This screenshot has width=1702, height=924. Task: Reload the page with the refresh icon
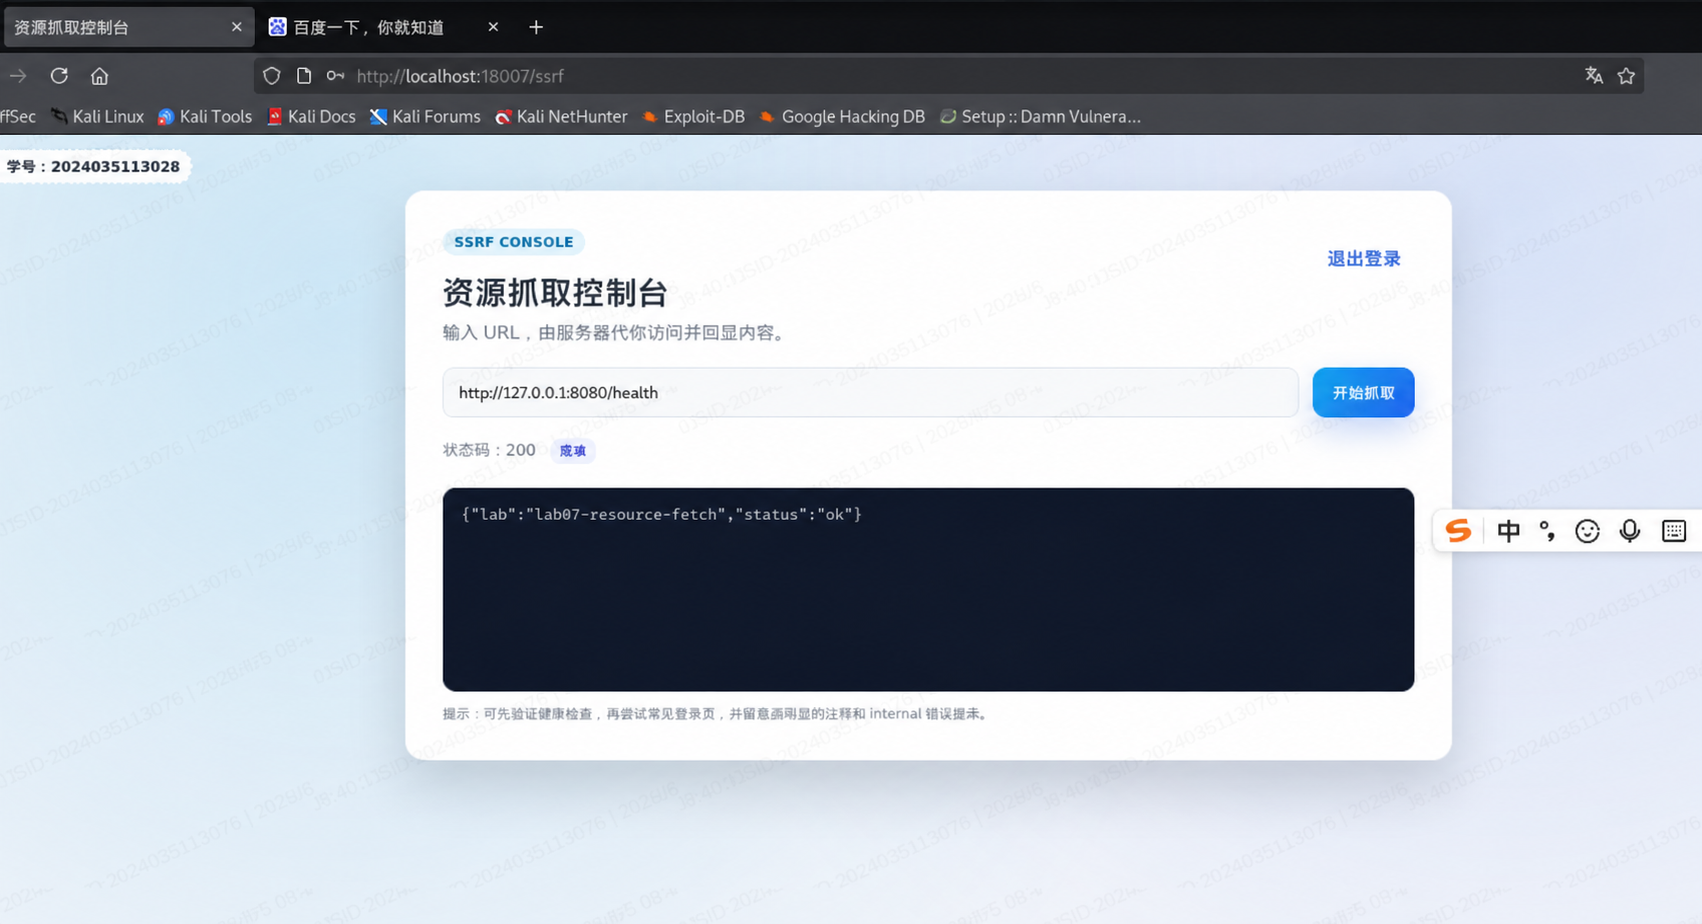coord(59,76)
